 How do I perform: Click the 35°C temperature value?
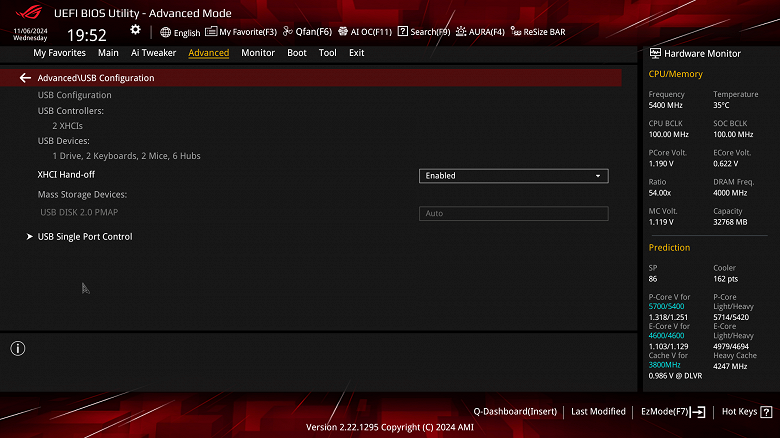pyautogui.click(x=721, y=106)
